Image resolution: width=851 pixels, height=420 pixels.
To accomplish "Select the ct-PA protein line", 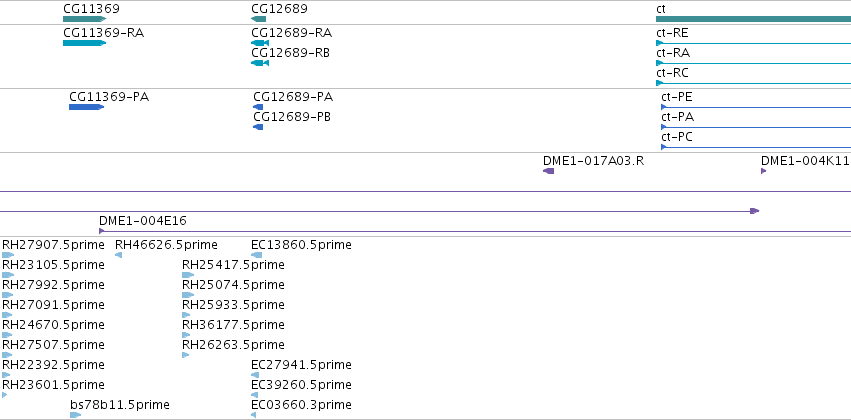I will (756, 127).
